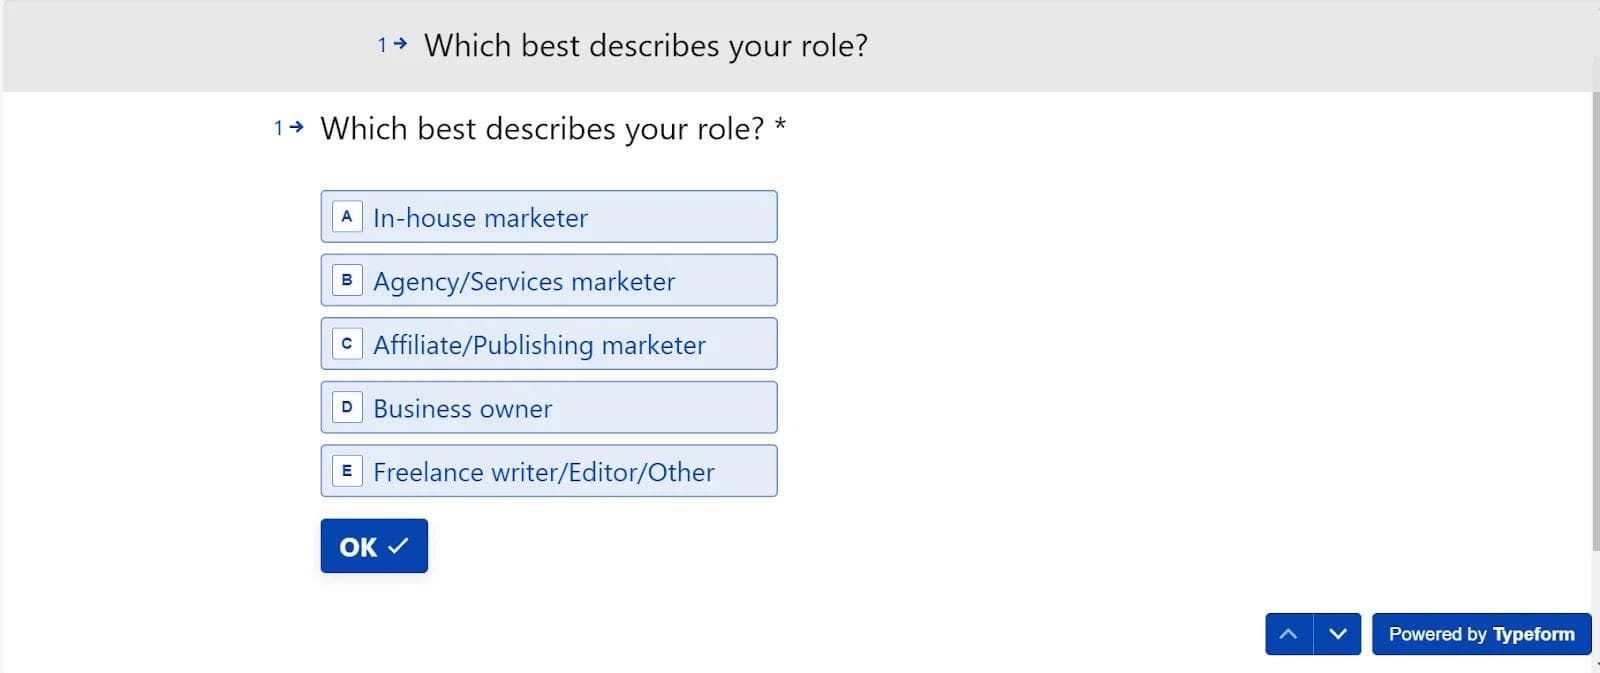Click the vertical scrollbar on the right
Screen dimensions: 1600x673
[x=1595, y=320]
